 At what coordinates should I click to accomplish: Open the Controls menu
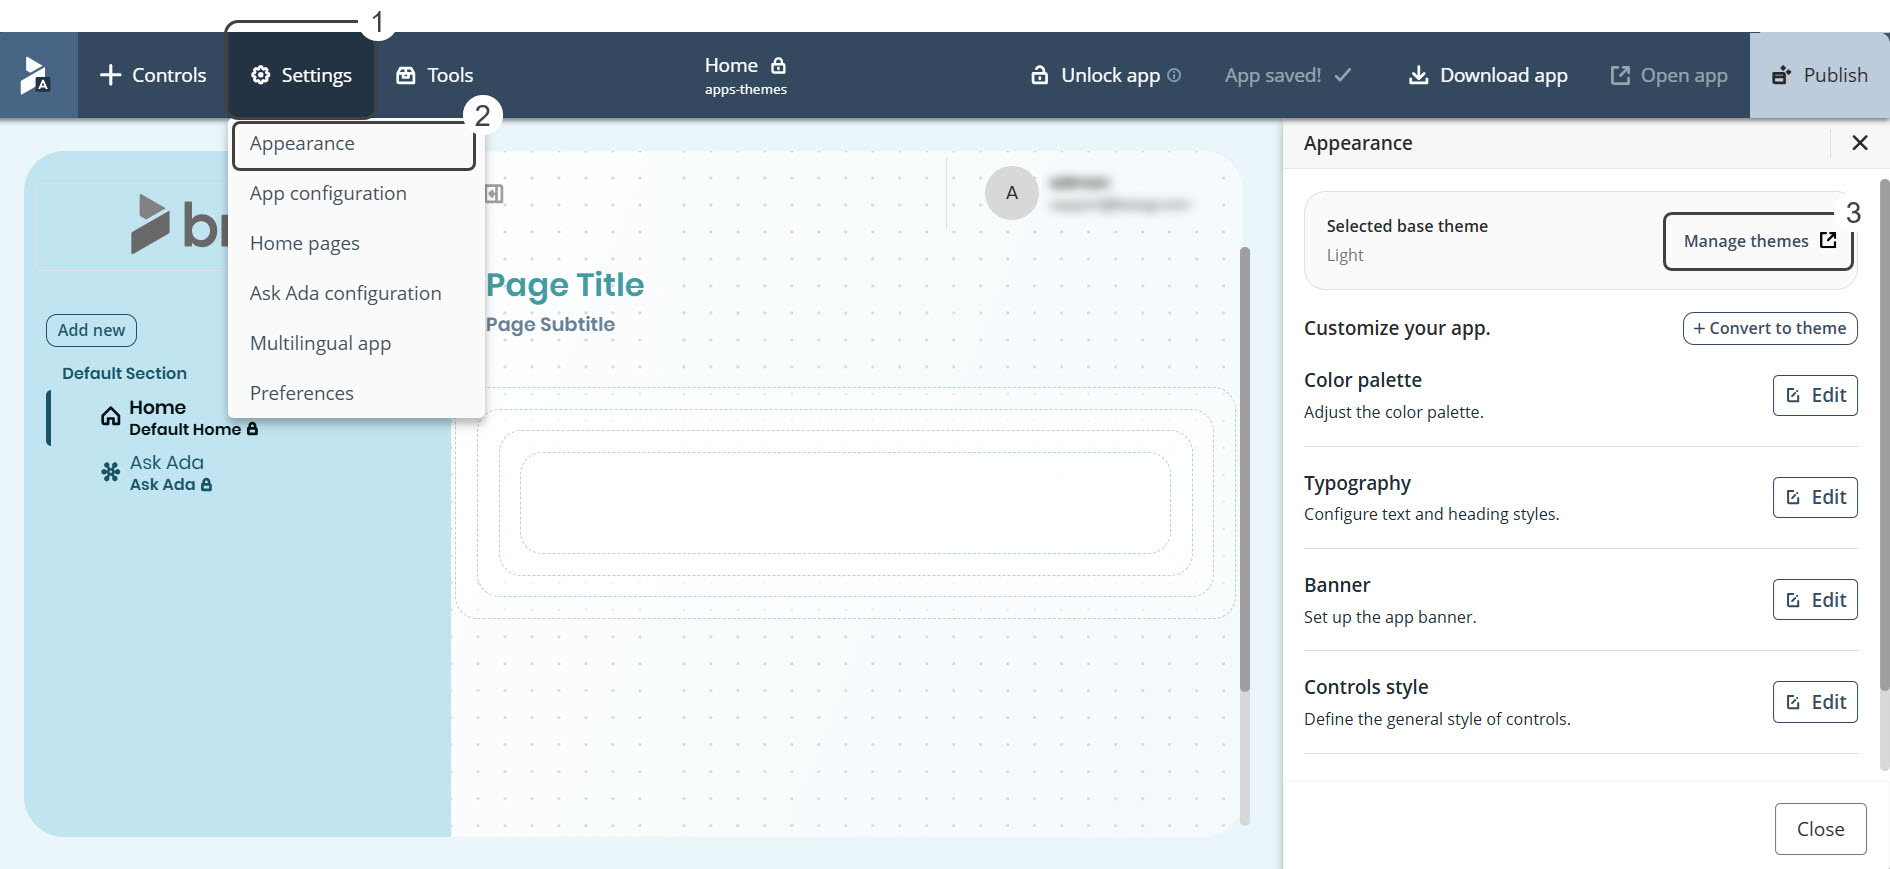(x=153, y=75)
